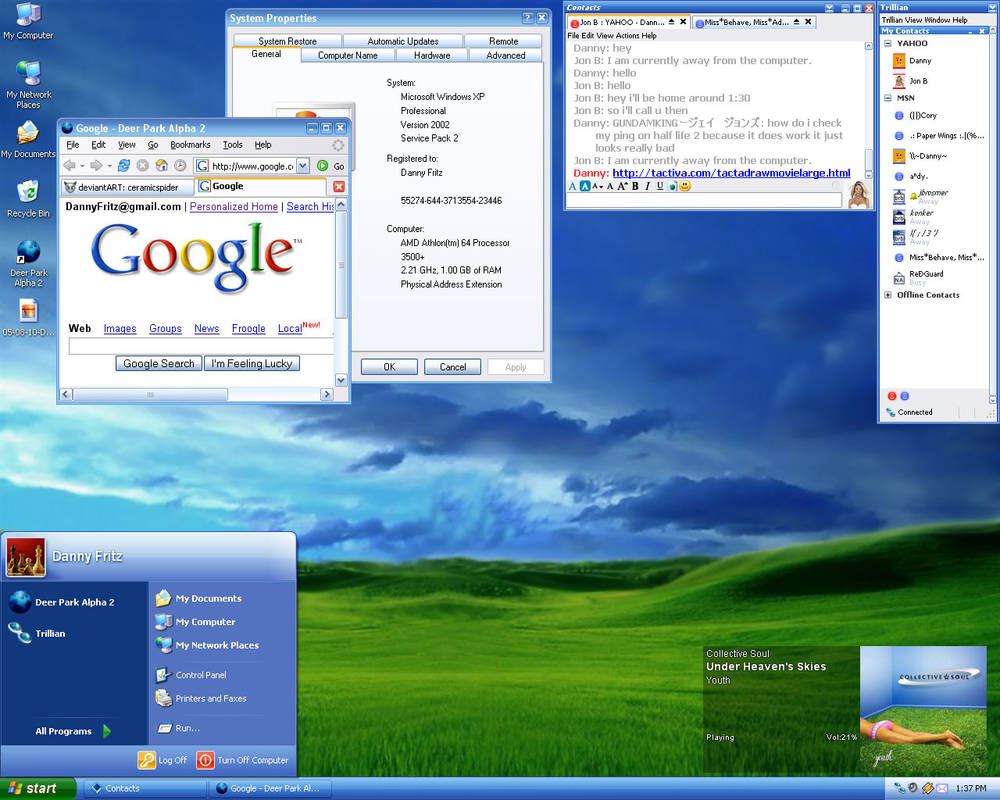Collapse the MSN contact group
The width and height of the screenshot is (1000, 800).
(888, 98)
